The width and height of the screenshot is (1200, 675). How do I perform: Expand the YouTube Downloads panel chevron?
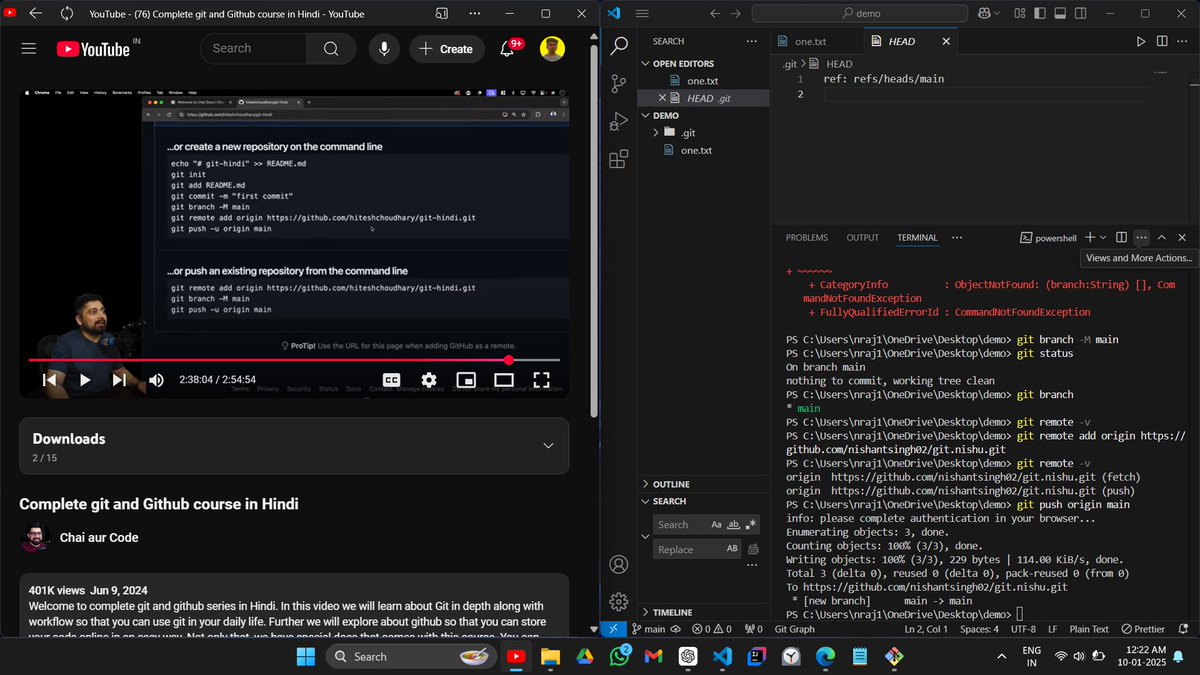[548, 446]
